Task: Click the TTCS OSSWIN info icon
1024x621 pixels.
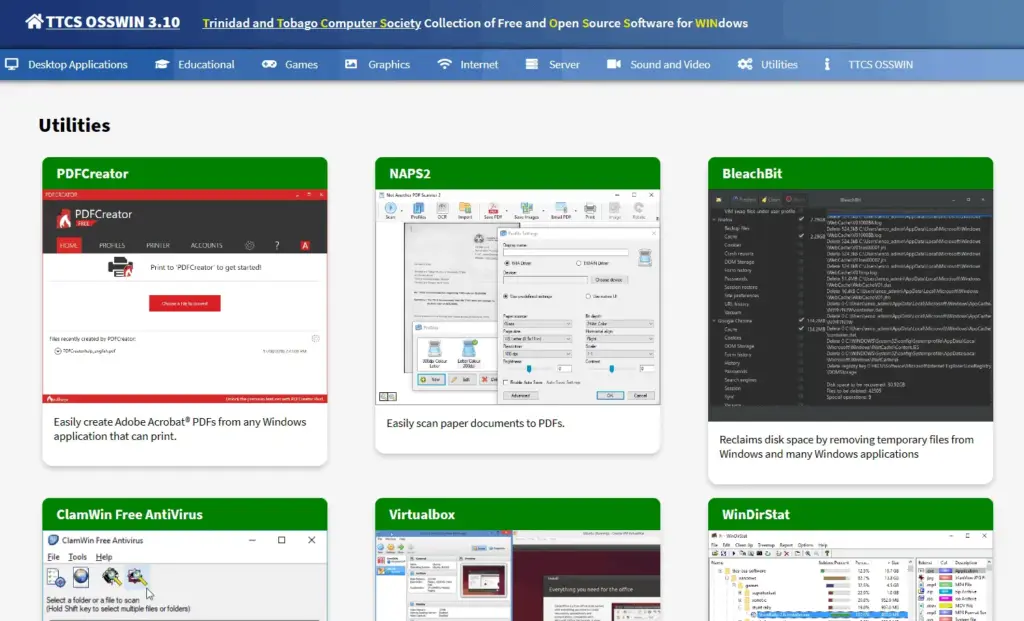Action: (827, 64)
